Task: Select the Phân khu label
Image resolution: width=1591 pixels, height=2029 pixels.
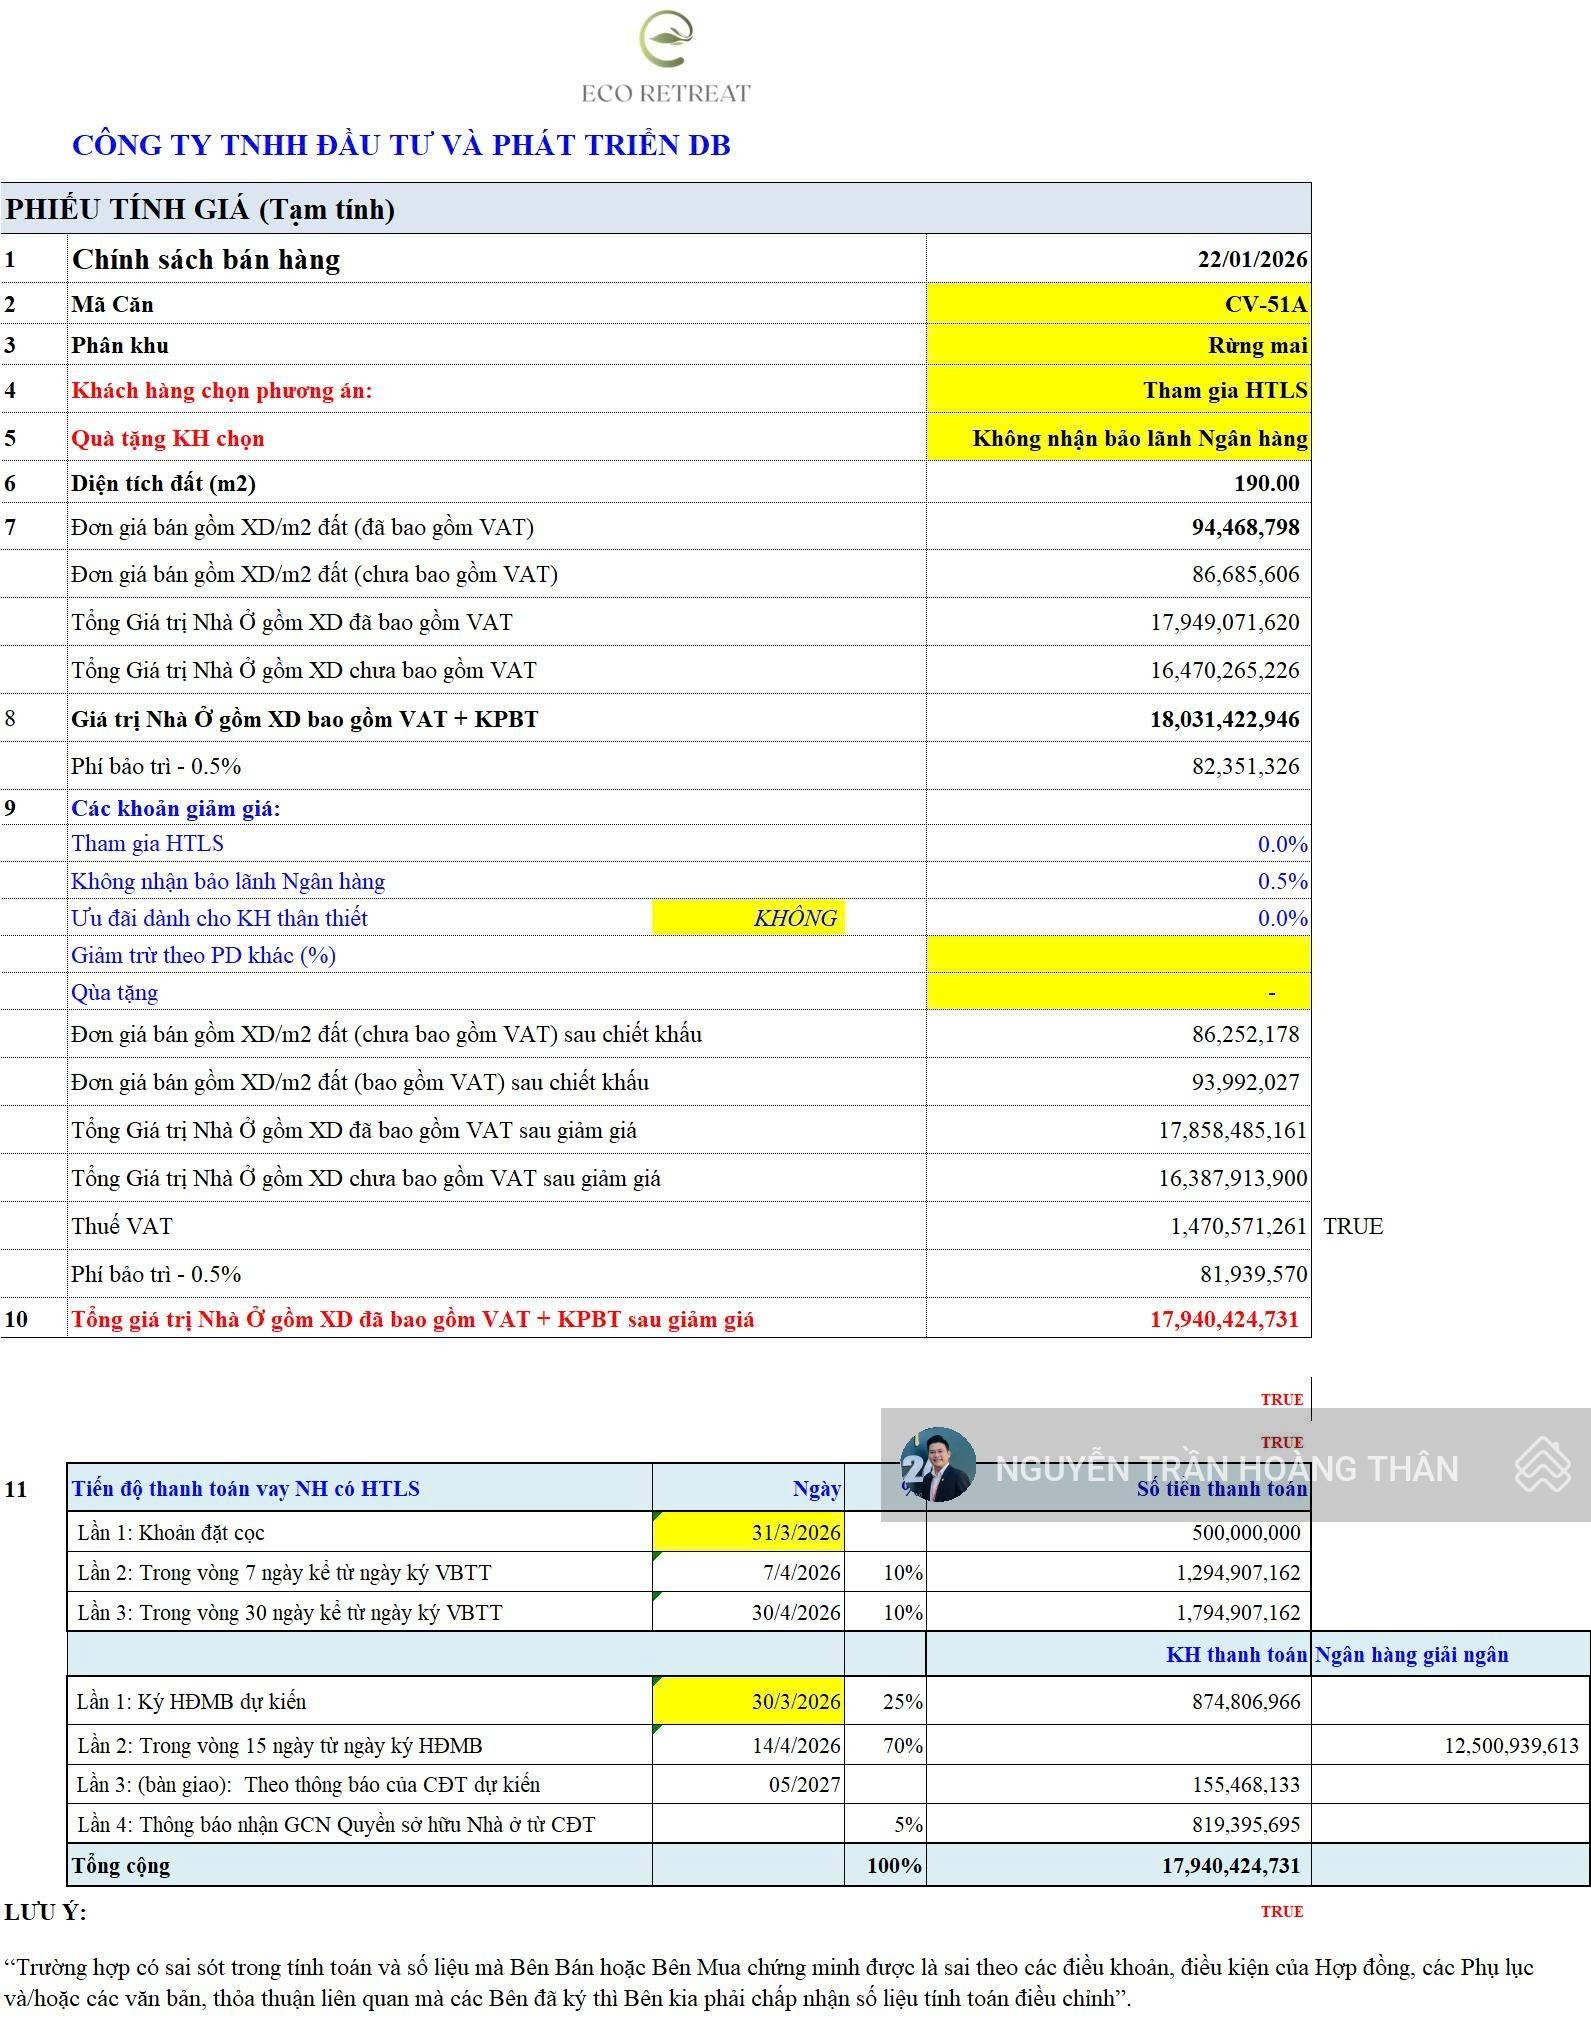Action: pyautogui.click(x=120, y=345)
